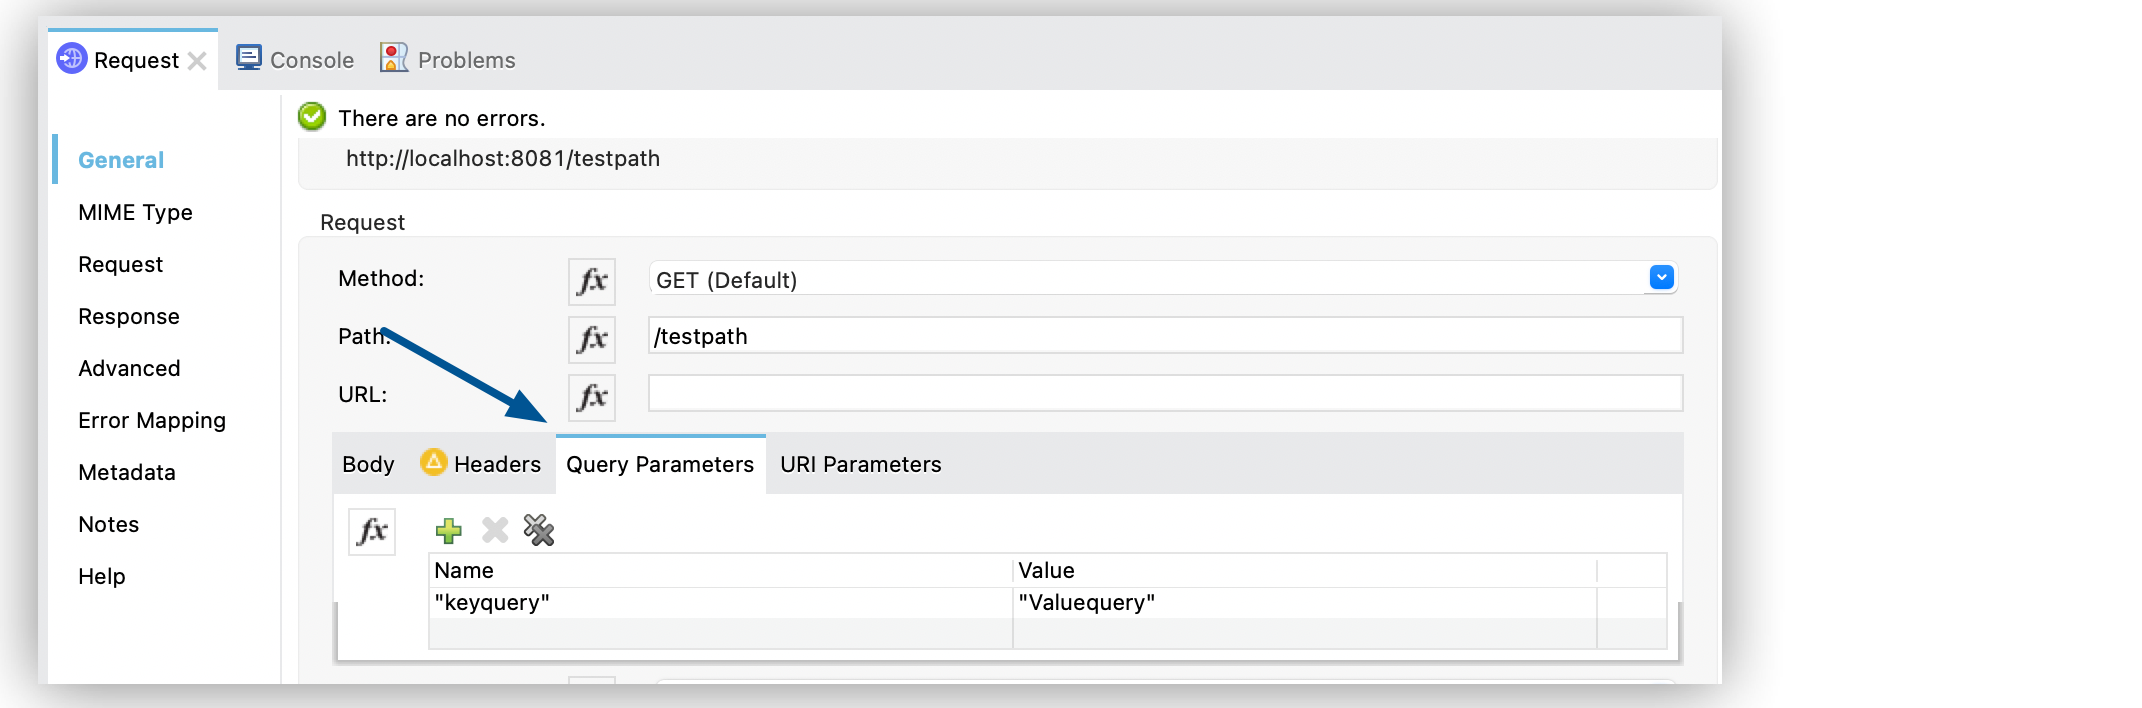Add a new query parameter with the plus icon

449,531
